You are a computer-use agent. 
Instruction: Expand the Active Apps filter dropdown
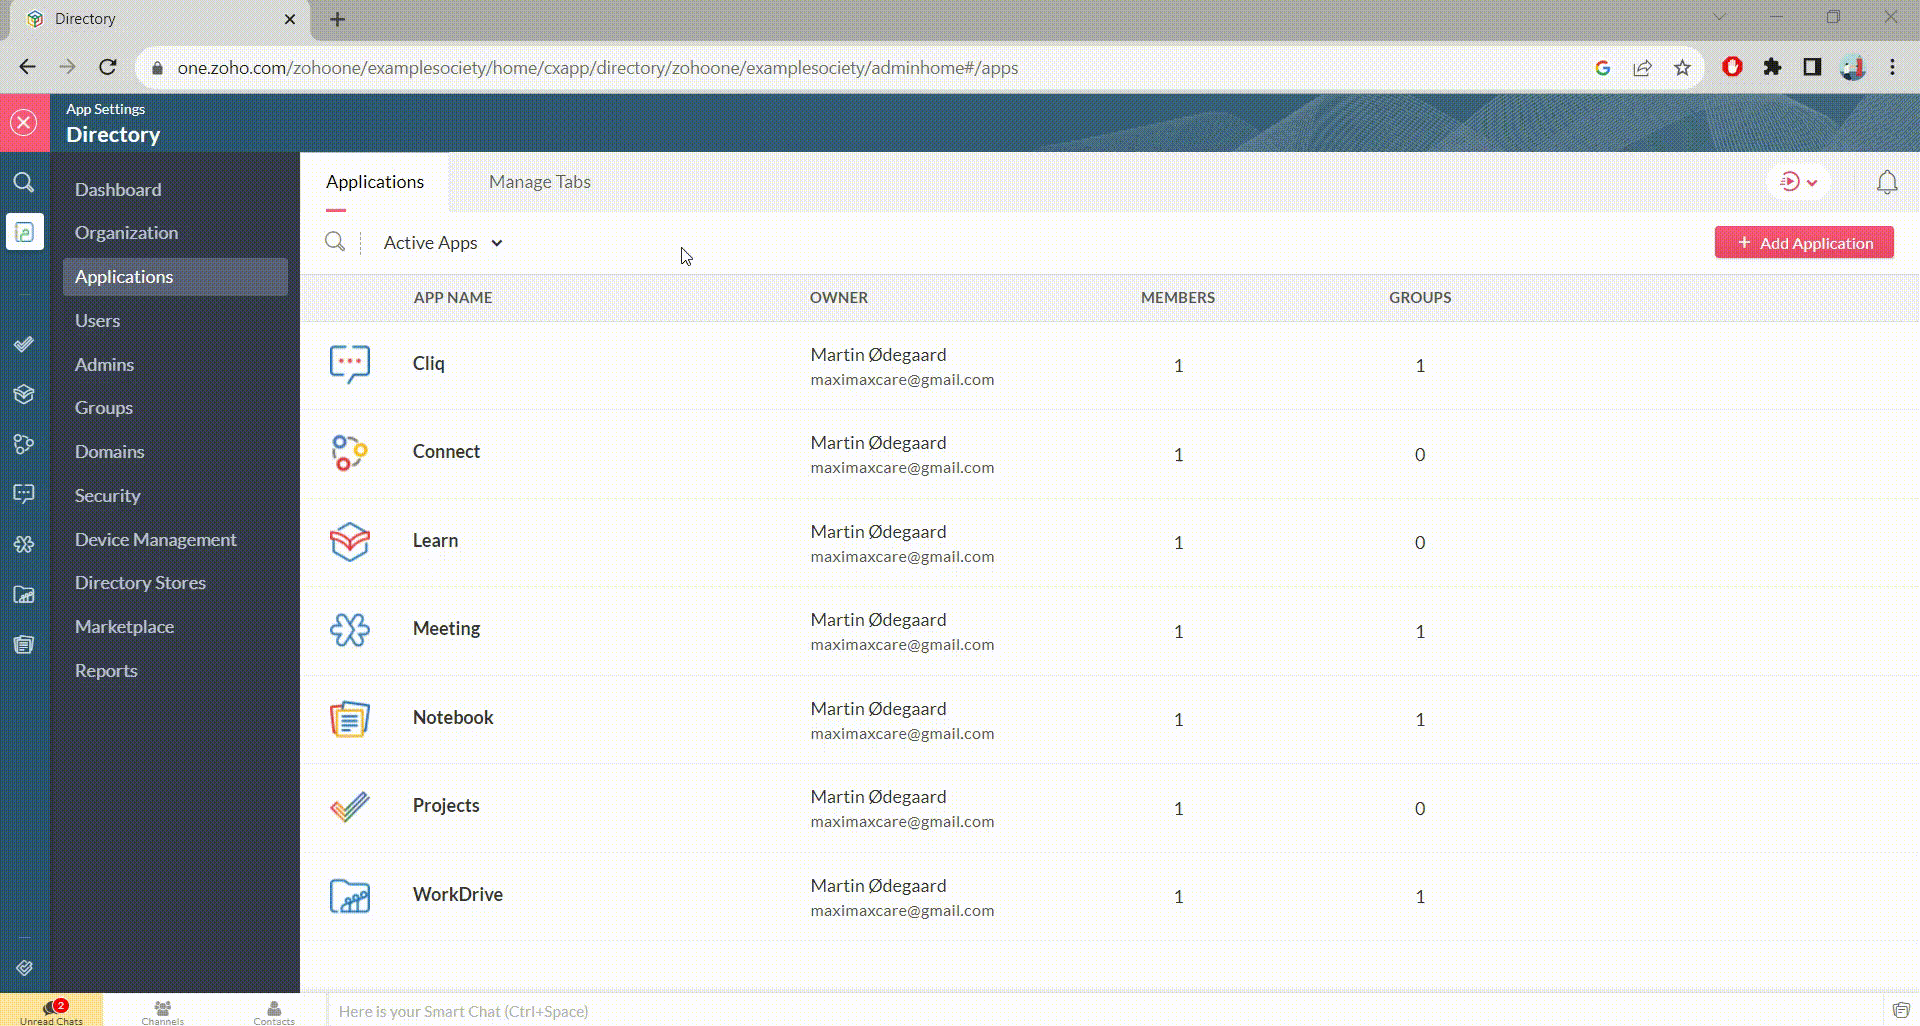(443, 243)
